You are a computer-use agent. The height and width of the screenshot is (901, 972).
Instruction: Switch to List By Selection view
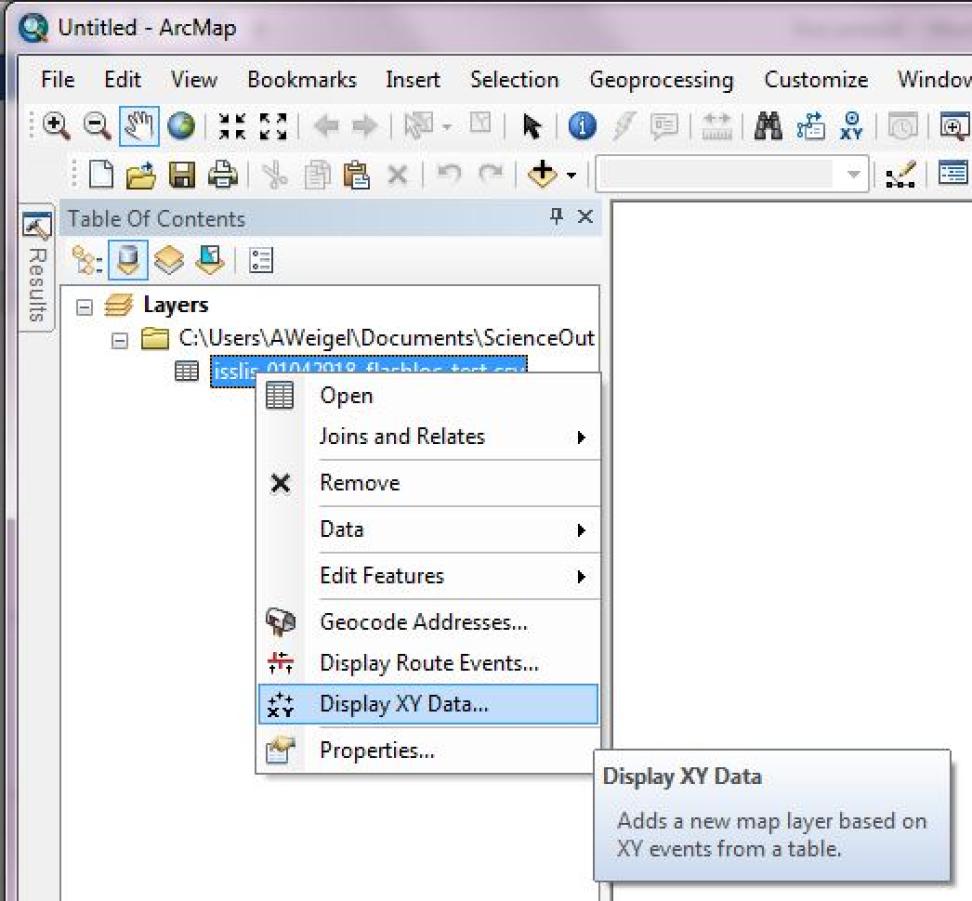210,260
